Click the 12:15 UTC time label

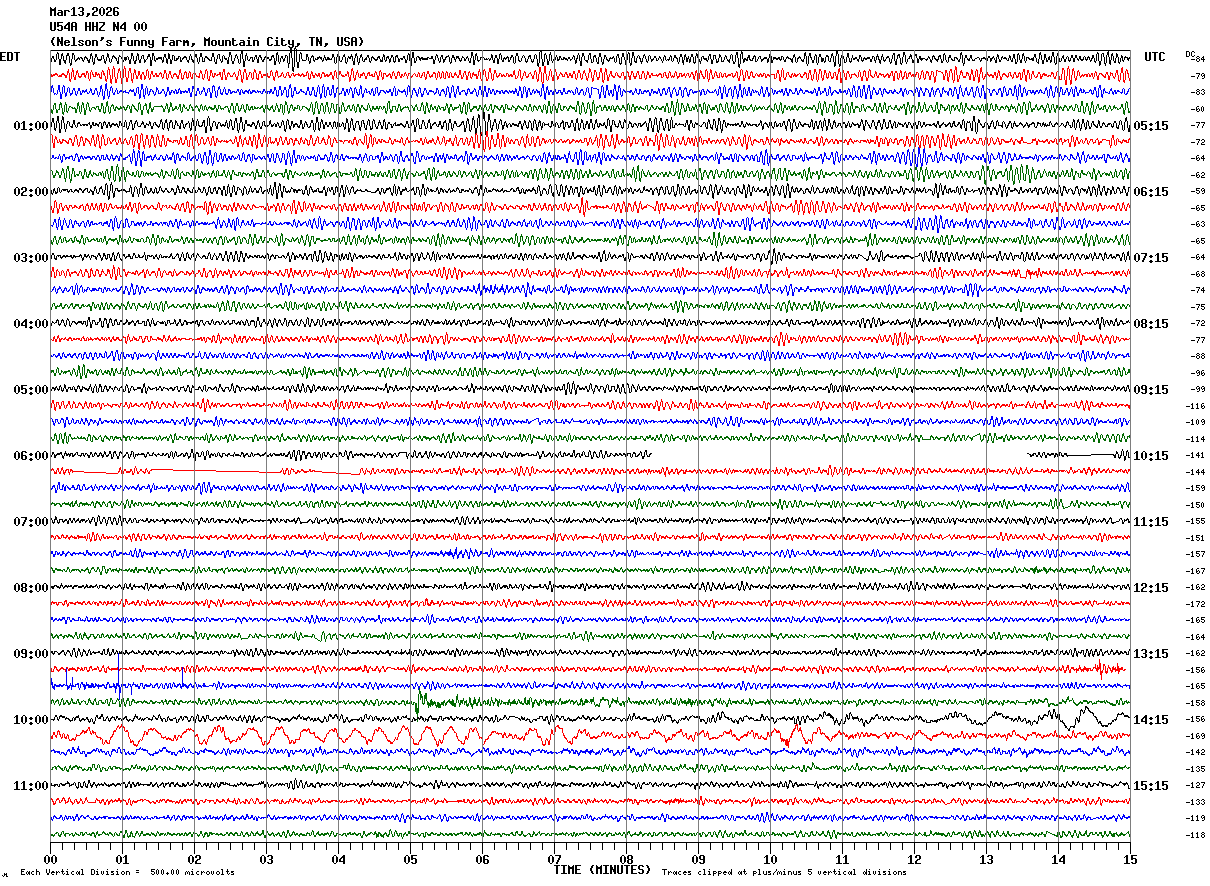point(1151,588)
